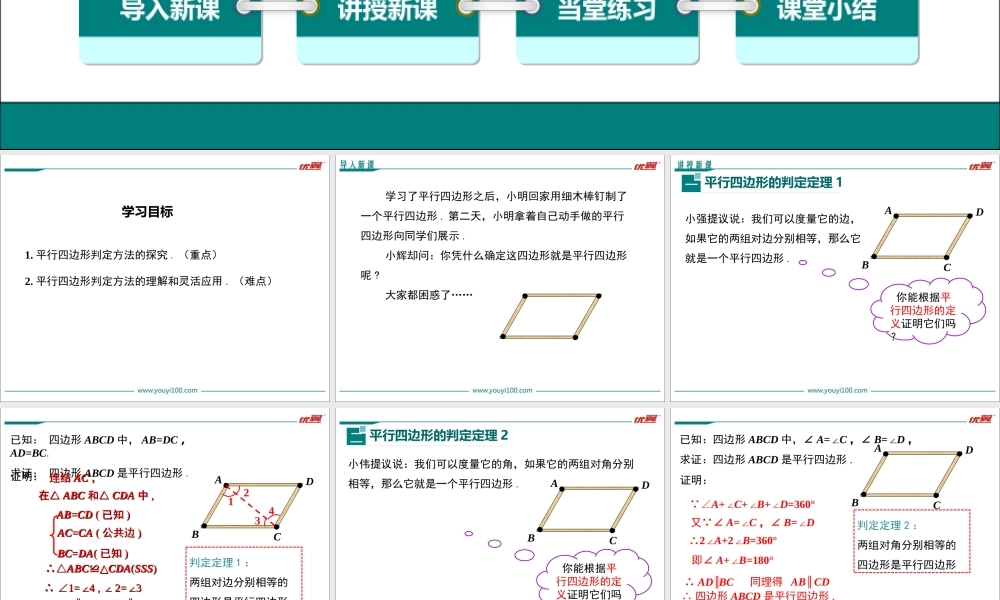Click the icon beside 判定定理 1 title
Image resolution: width=1000 pixels, height=600 pixels.
(691, 183)
